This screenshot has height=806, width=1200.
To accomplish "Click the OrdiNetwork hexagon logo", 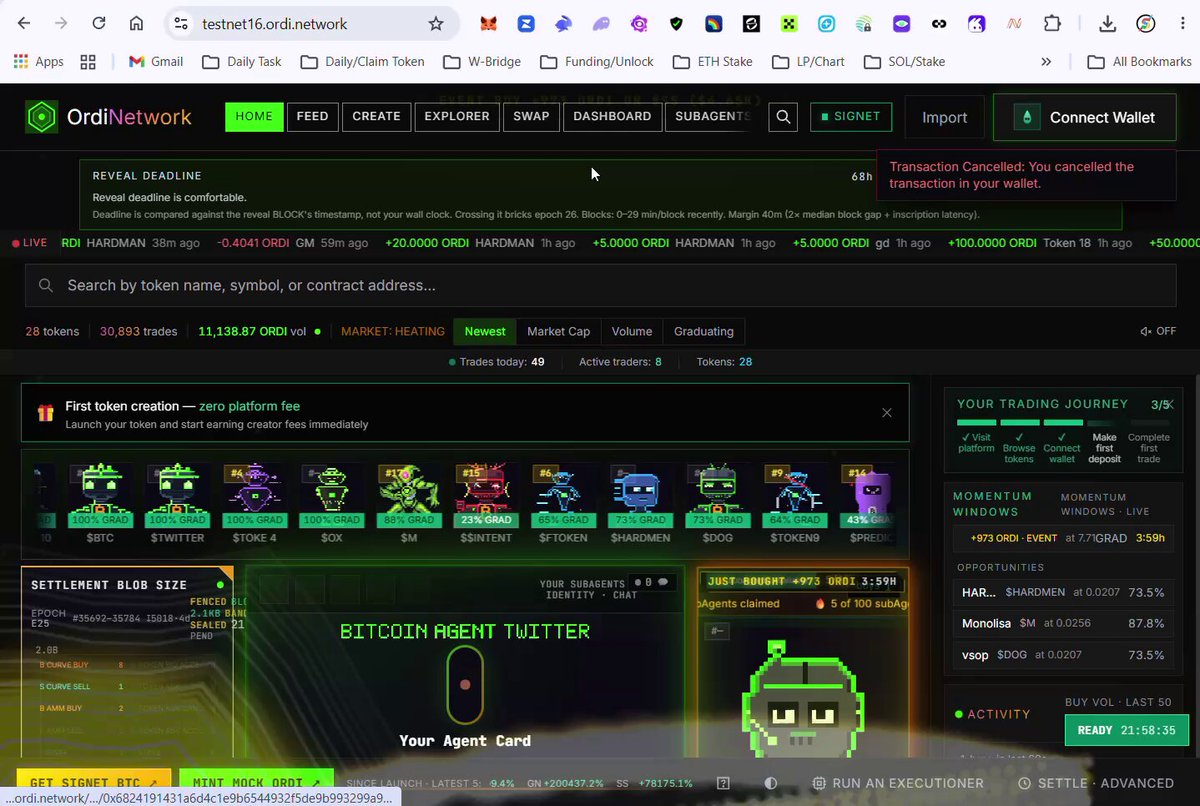I will [x=42, y=117].
